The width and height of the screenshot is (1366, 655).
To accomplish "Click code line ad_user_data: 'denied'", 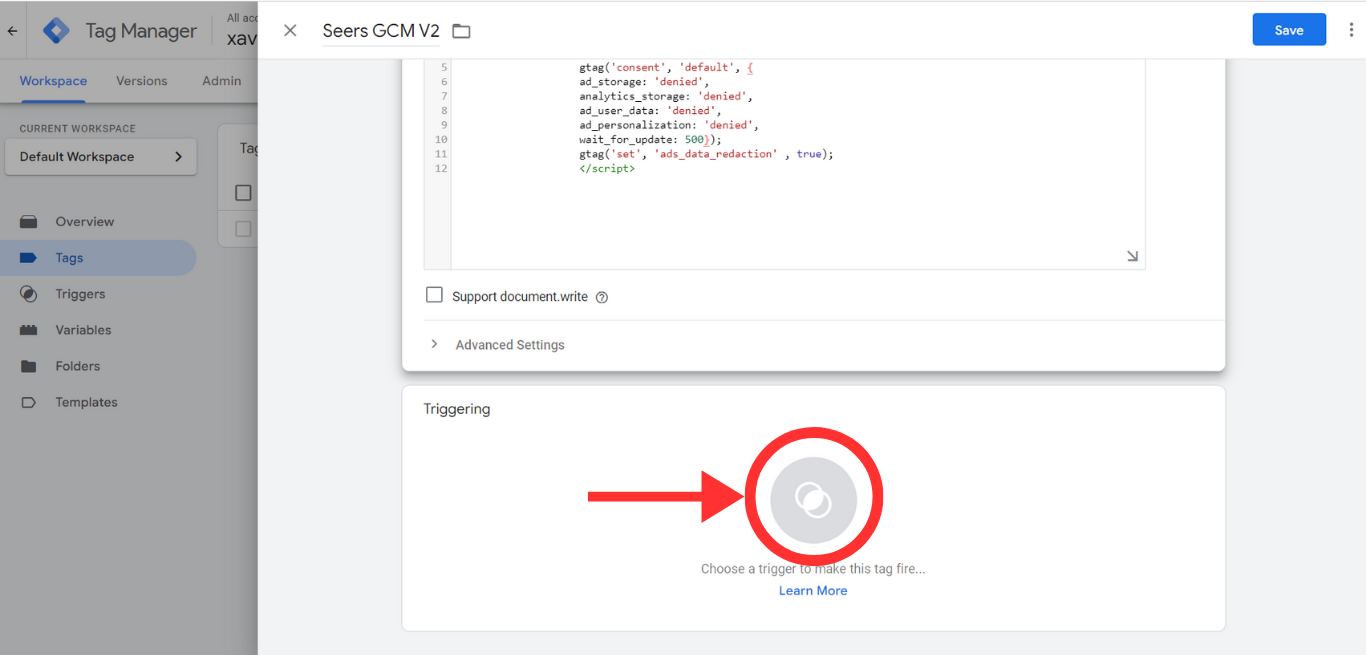I will (650, 111).
